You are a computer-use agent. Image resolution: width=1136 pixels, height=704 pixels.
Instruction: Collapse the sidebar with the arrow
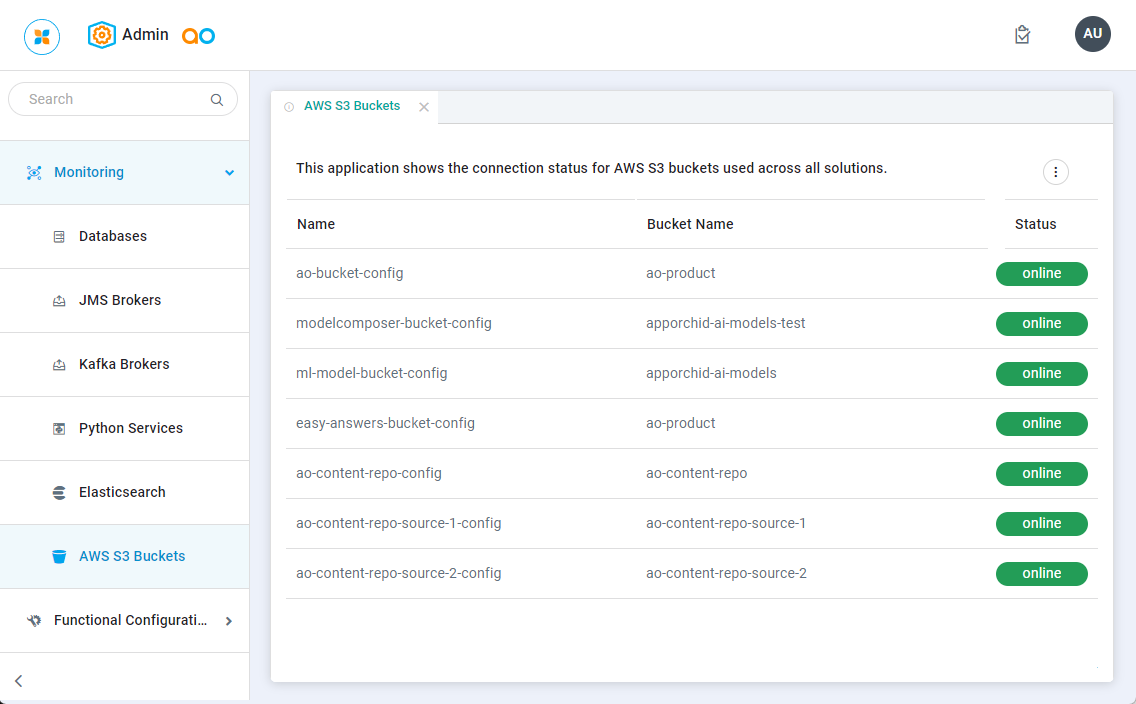point(18,681)
